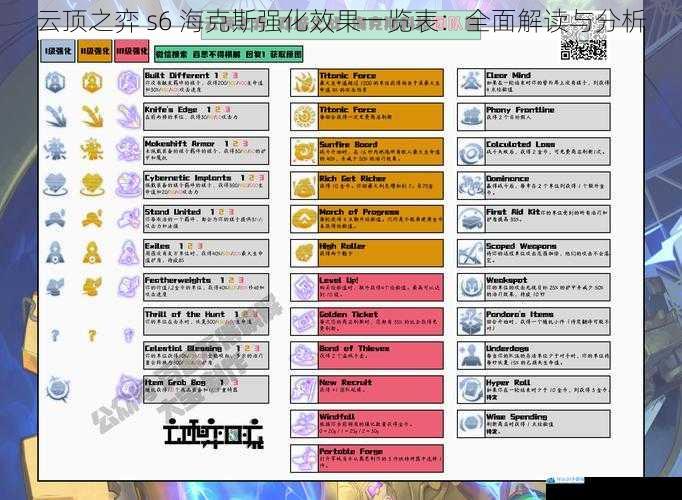Viewport: 682px width, 500px height.
Task: Select the gold Knife's Edge icon
Action: [92, 116]
